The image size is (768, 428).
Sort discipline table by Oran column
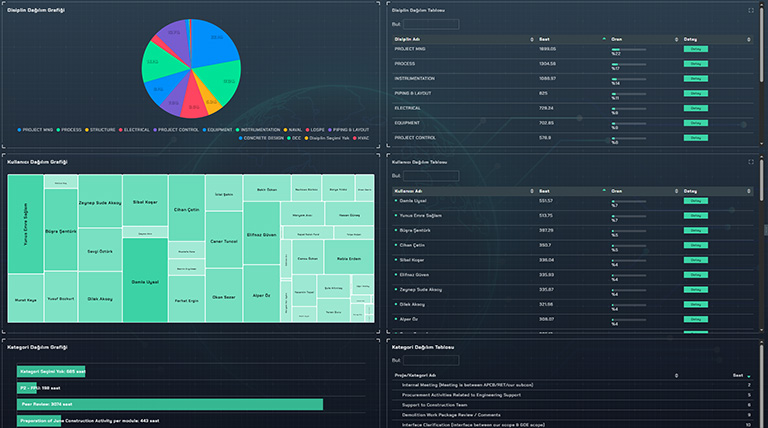[642, 39]
